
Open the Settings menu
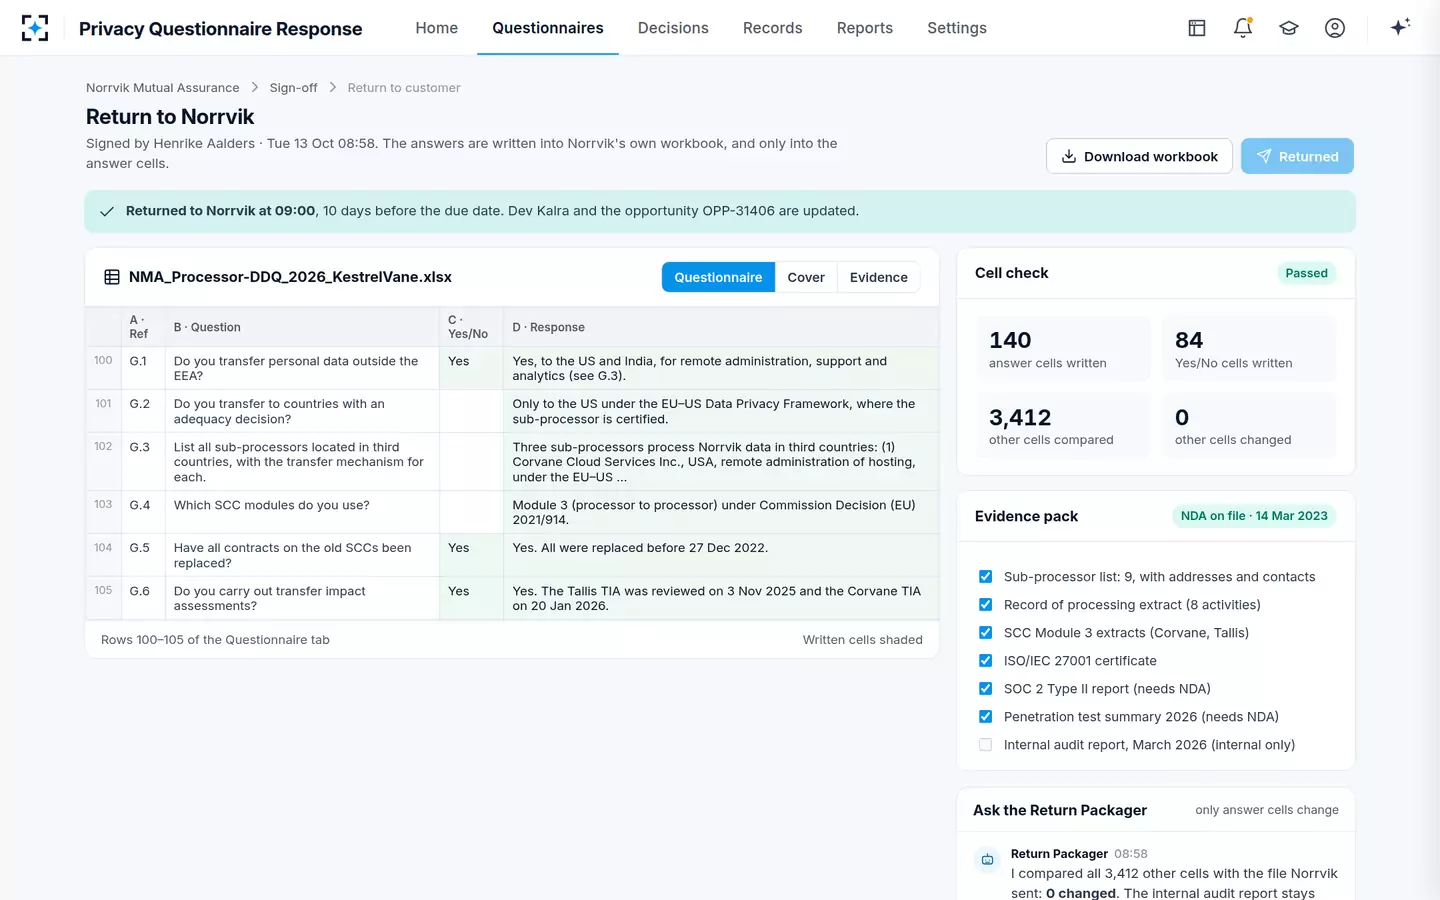pyautogui.click(x=957, y=28)
